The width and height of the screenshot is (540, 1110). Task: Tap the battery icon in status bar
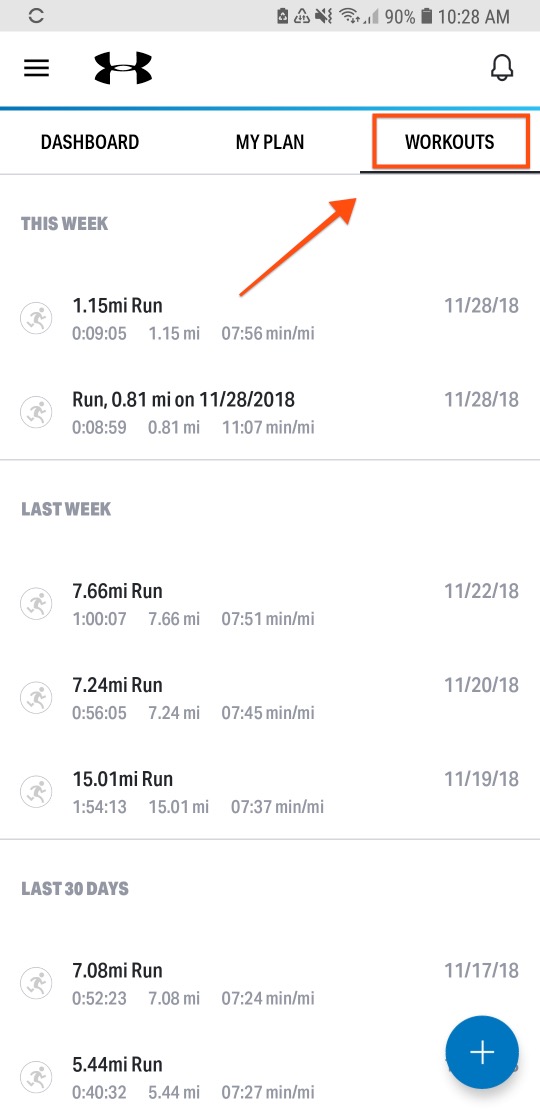(426, 16)
